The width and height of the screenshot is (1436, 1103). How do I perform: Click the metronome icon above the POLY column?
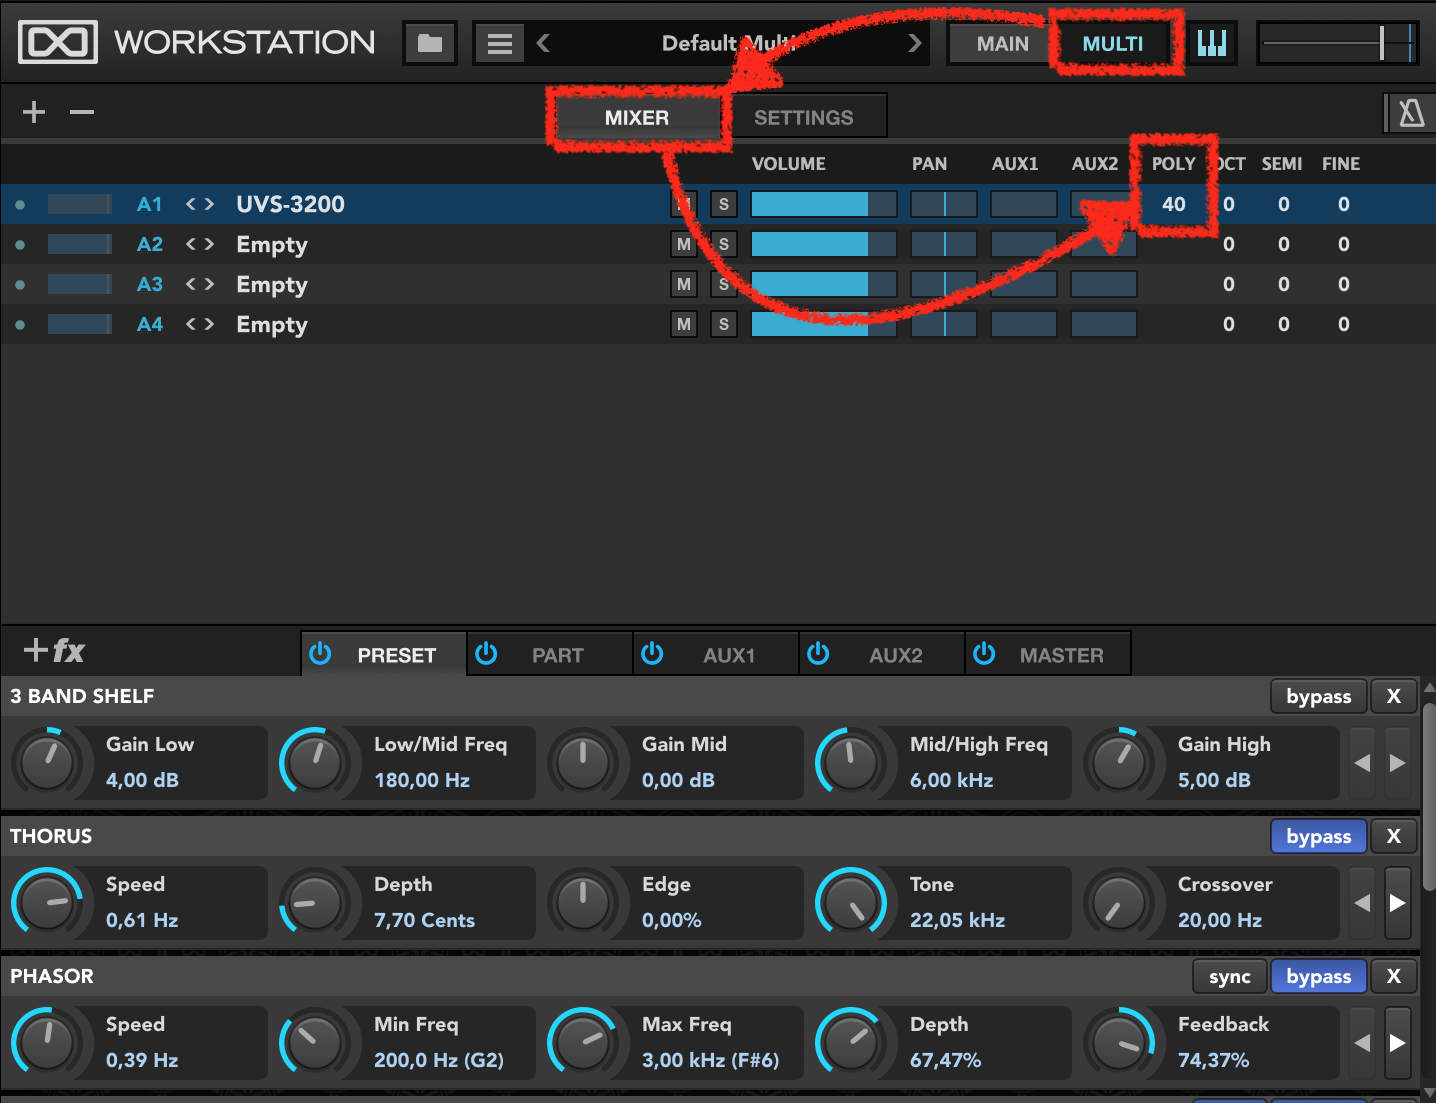[1410, 112]
